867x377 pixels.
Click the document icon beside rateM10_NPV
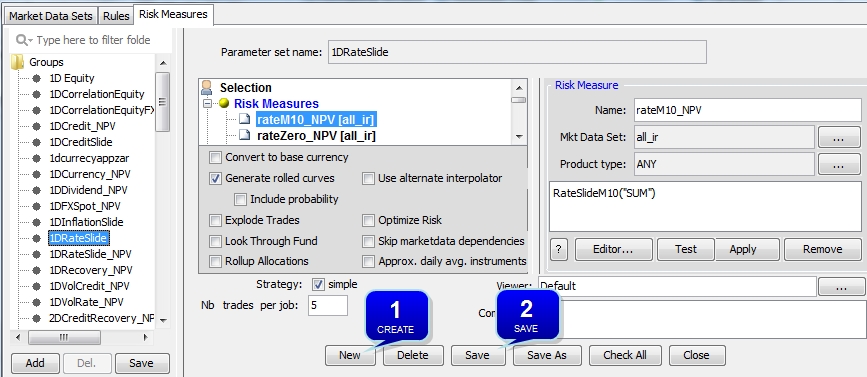pyautogui.click(x=245, y=119)
